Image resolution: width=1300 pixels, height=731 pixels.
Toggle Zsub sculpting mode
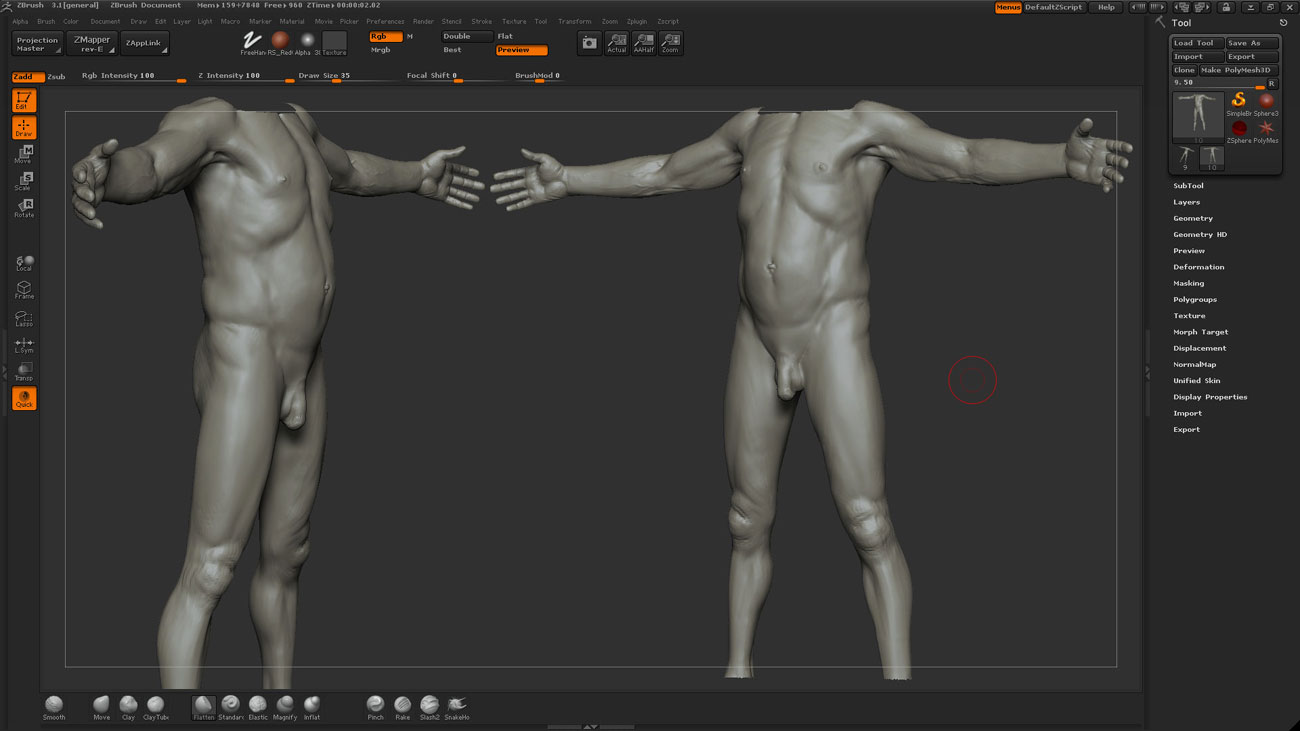tap(56, 76)
